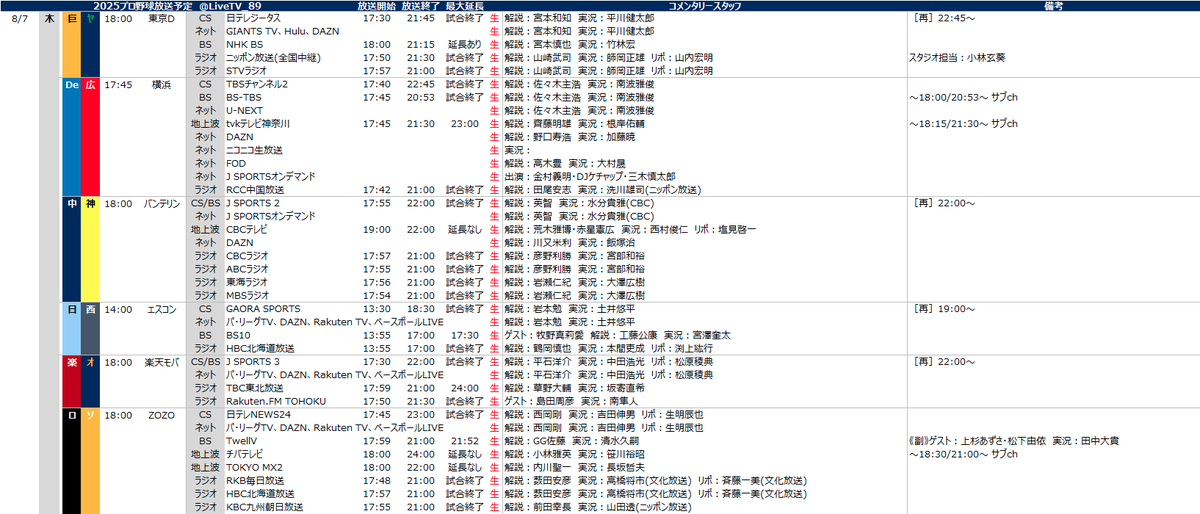Click the CBCテレビ cell
Viewport: 1200px width, 514px height.
coord(246,229)
